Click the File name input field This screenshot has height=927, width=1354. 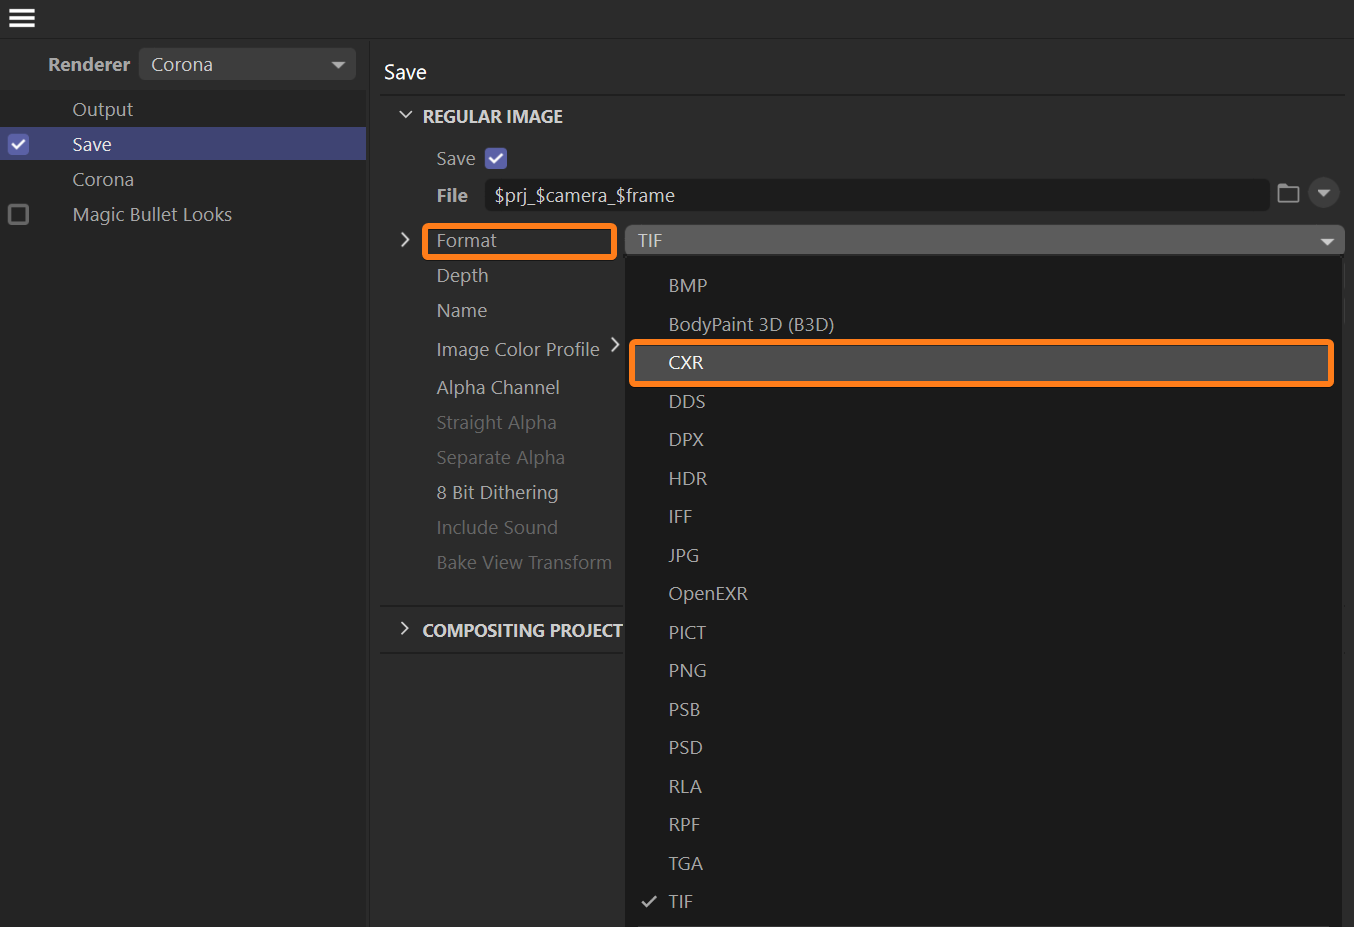coord(878,195)
